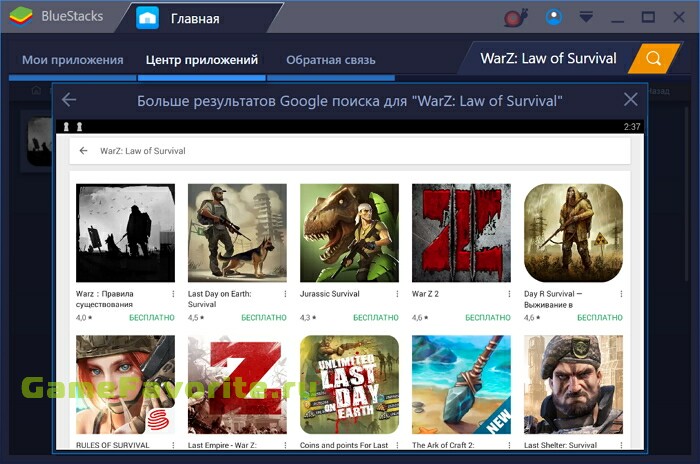Open the options menu for Last Day on Earth
Screen dimensions: 700x464
point(285,294)
